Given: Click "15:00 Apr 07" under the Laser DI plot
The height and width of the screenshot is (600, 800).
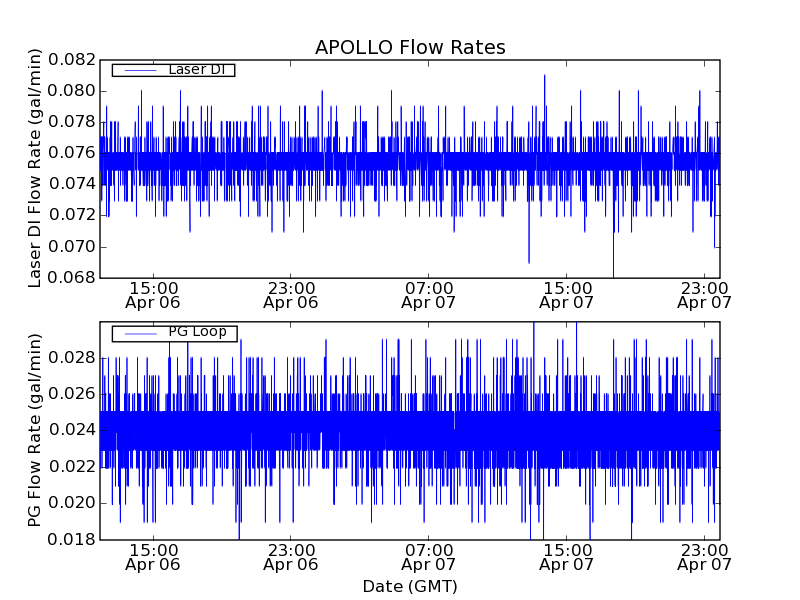Looking at the screenshot, I should point(566,295).
